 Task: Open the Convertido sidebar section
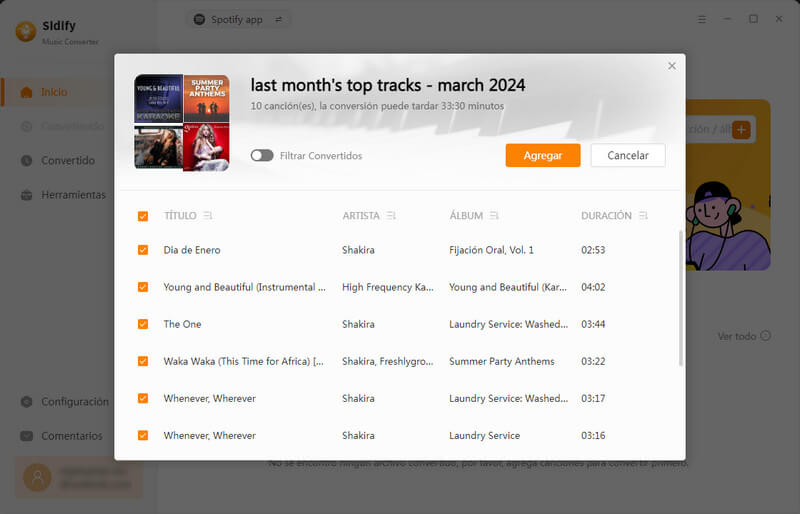[x=68, y=160]
